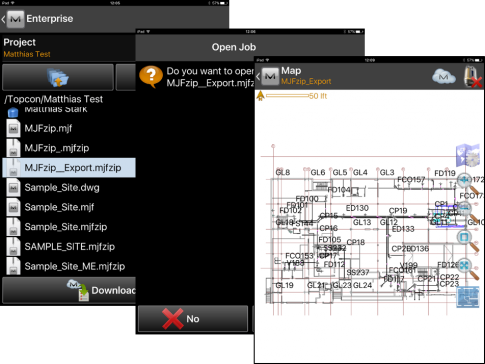Click the zoom in magnifier on map
The height and width of the screenshot is (364, 485).
tap(468, 184)
